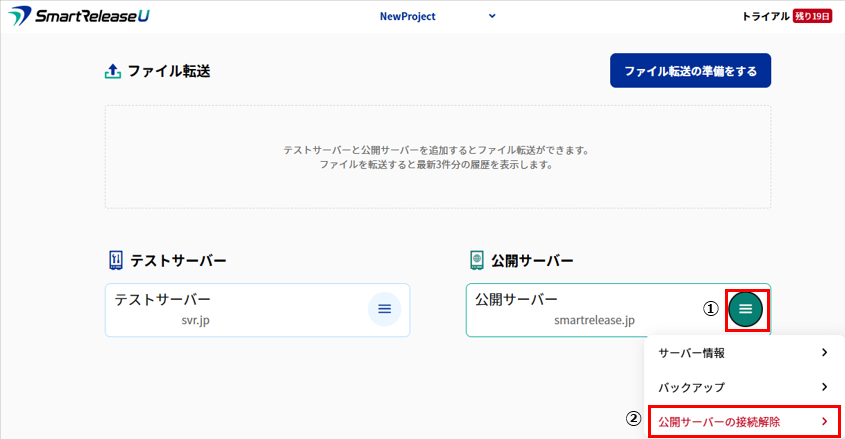Click the ファイル転送の準備をする button
The height and width of the screenshot is (439, 845).
tap(690, 71)
